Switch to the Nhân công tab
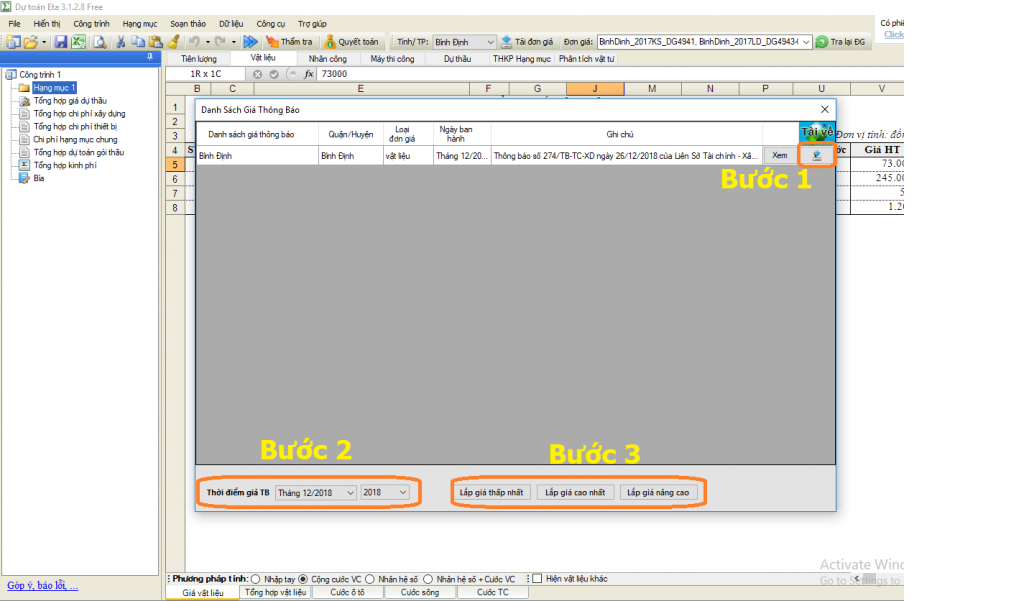1024x601 pixels. 328,59
